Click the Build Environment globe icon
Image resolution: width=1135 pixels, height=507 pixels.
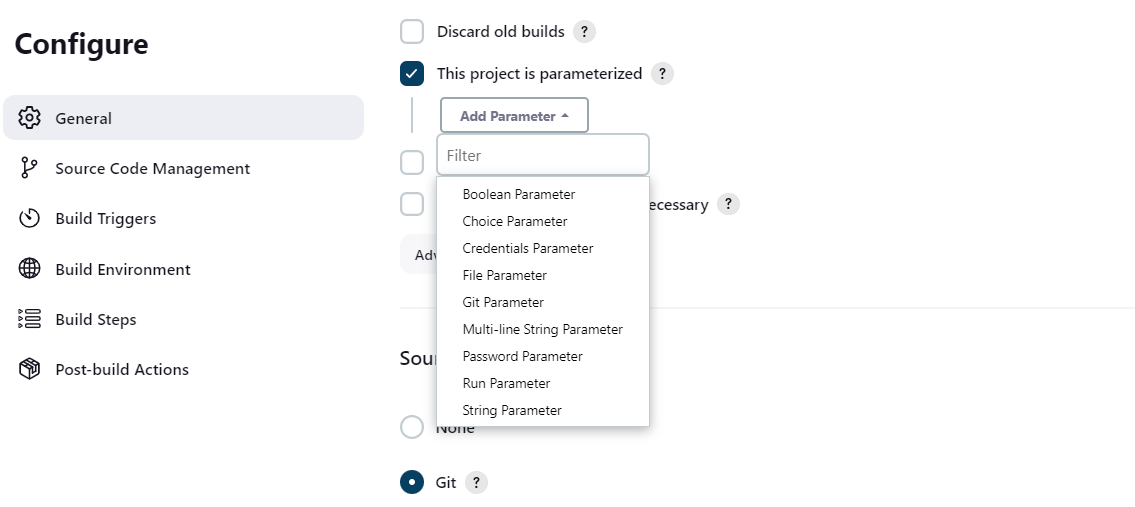point(30,269)
